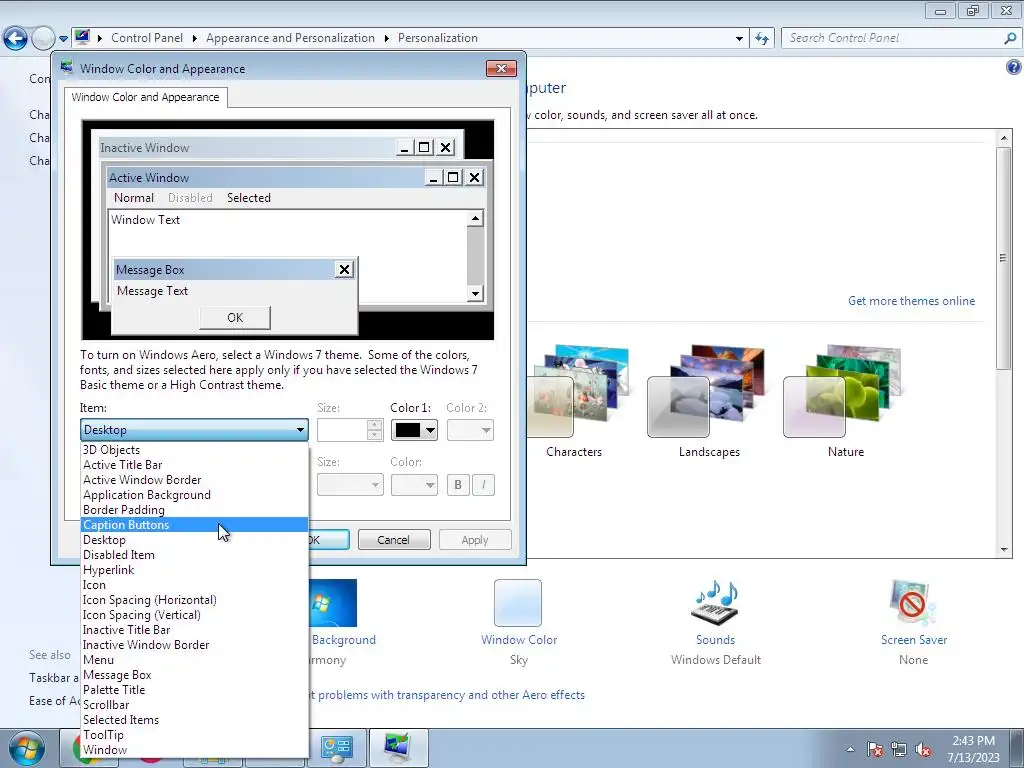Click the Forward navigation button
This screenshot has height=768, width=1024.
43,38
